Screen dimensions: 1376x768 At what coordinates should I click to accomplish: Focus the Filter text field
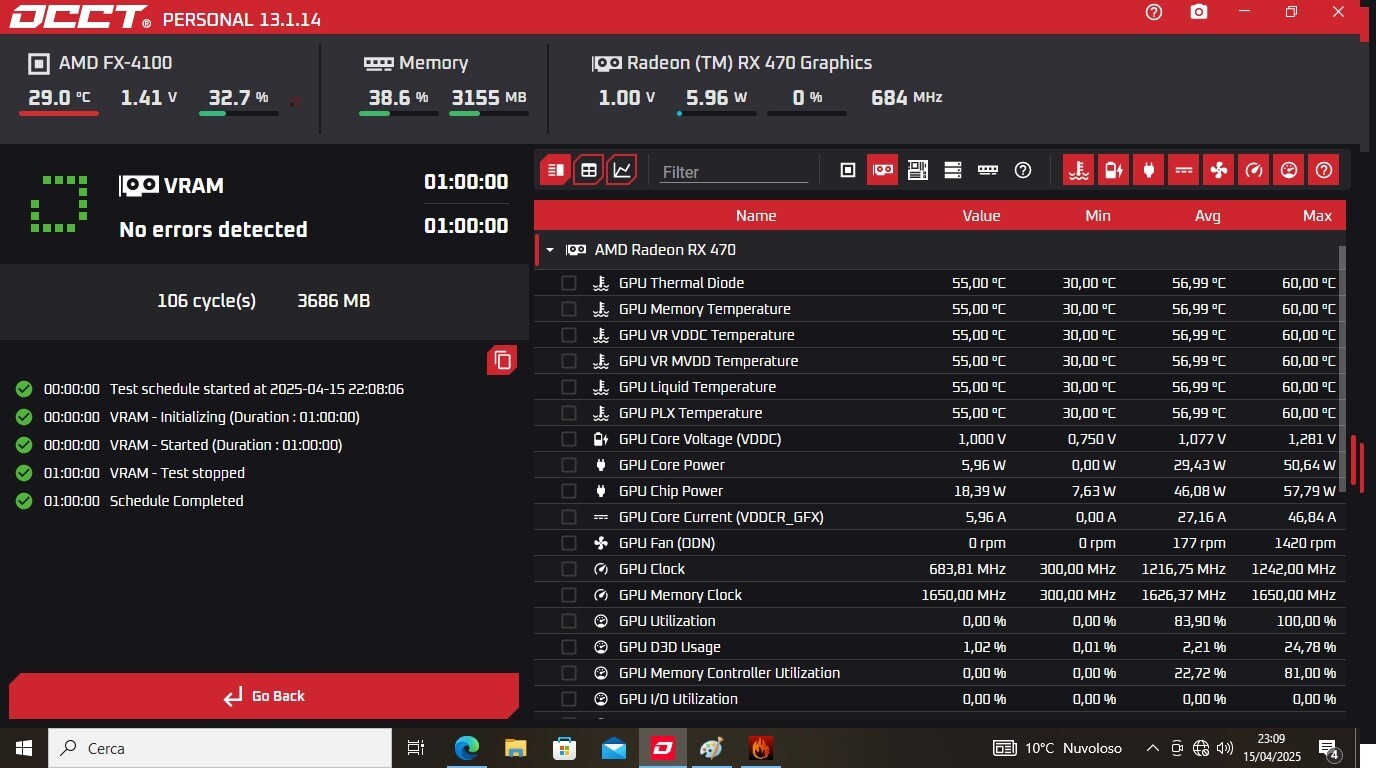(x=734, y=172)
